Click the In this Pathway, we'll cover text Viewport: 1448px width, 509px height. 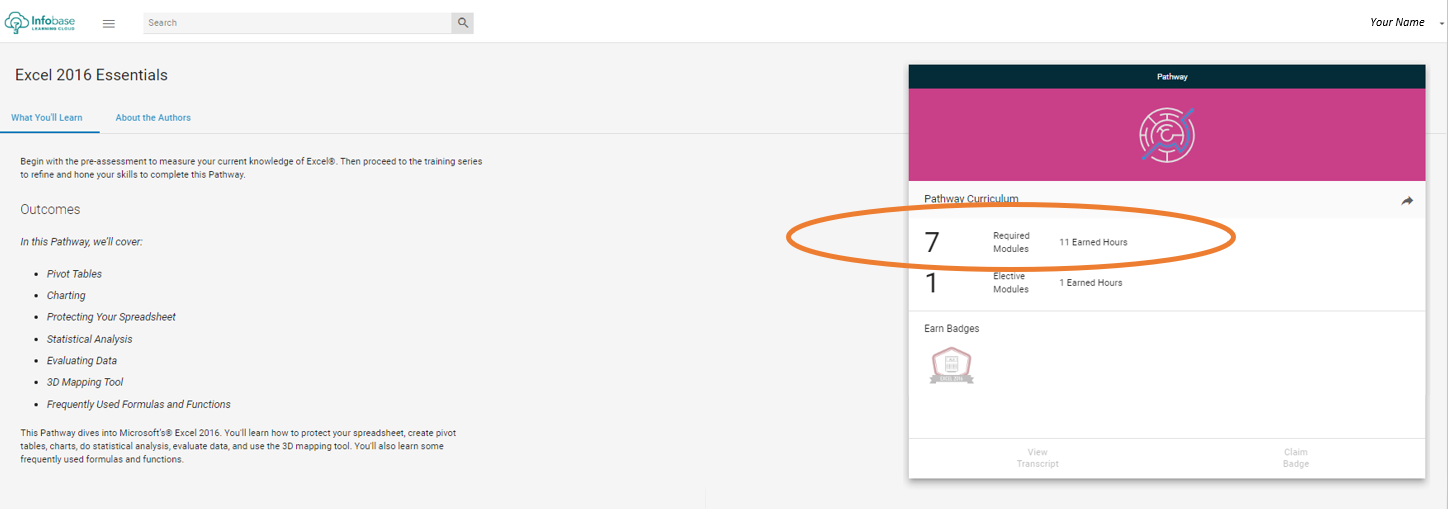(81, 242)
